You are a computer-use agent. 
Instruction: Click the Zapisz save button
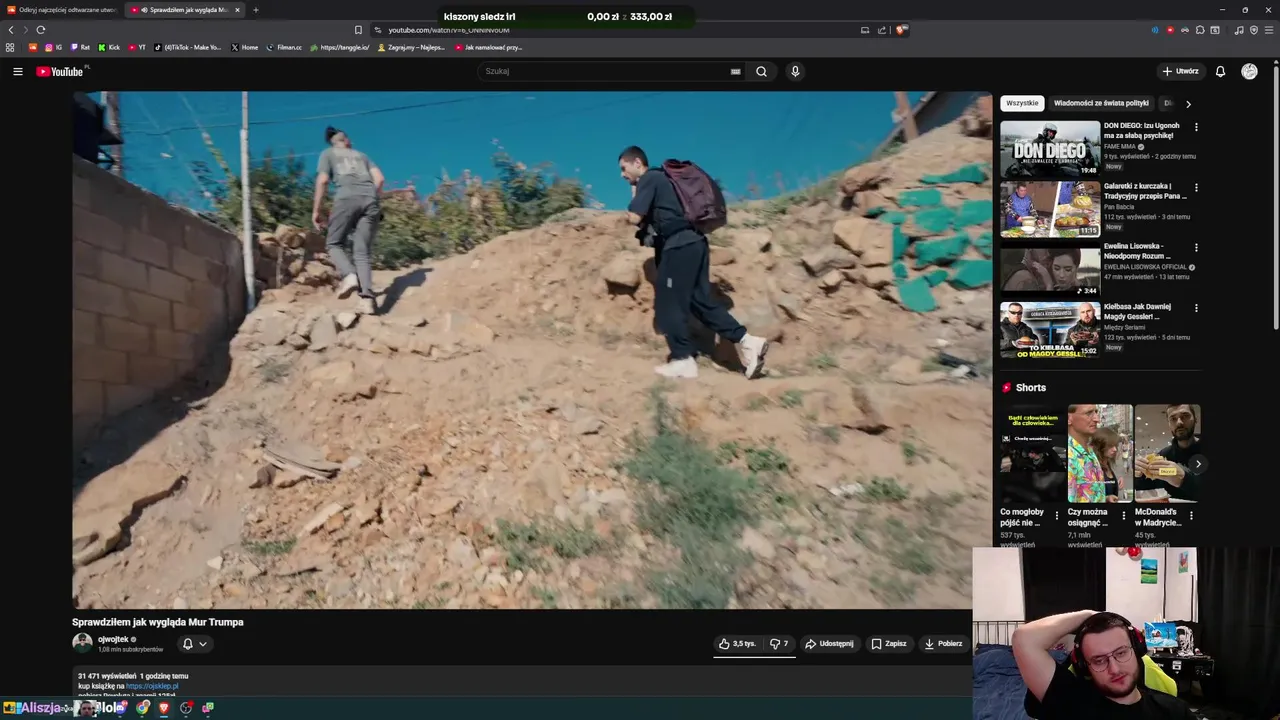click(889, 644)
